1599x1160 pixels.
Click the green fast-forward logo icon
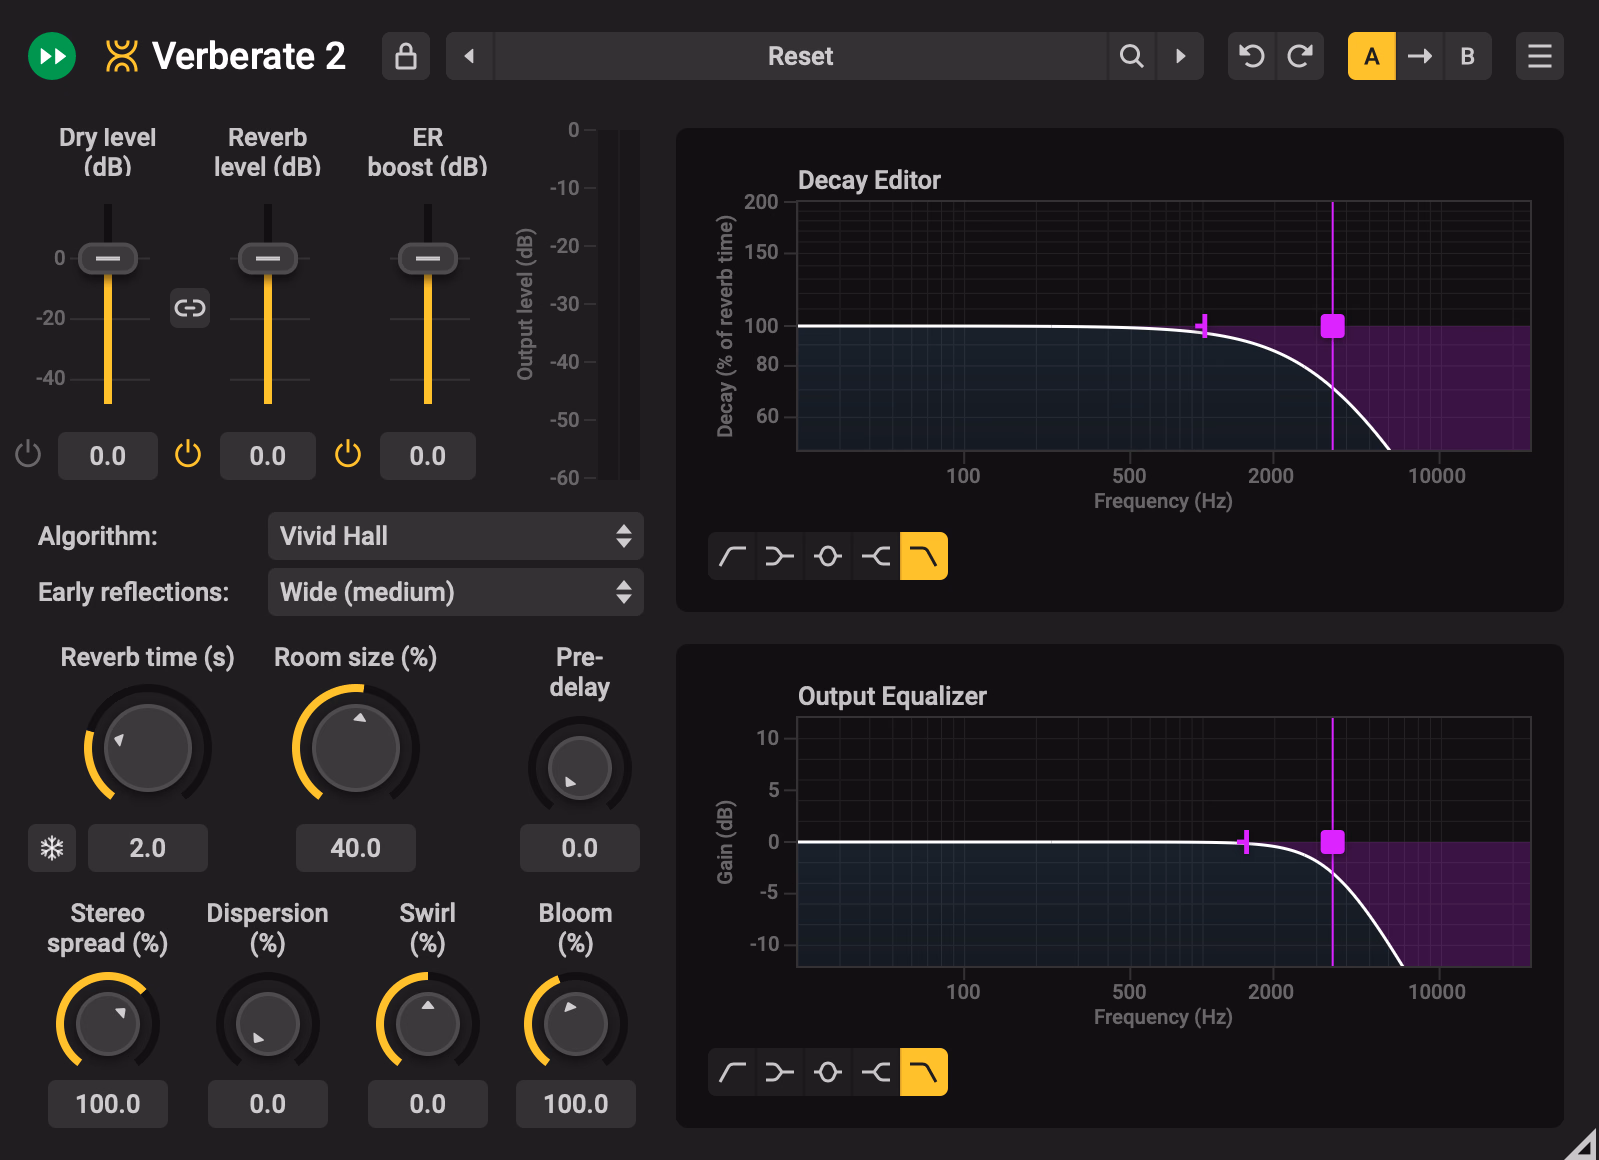[x=52, y=56]
